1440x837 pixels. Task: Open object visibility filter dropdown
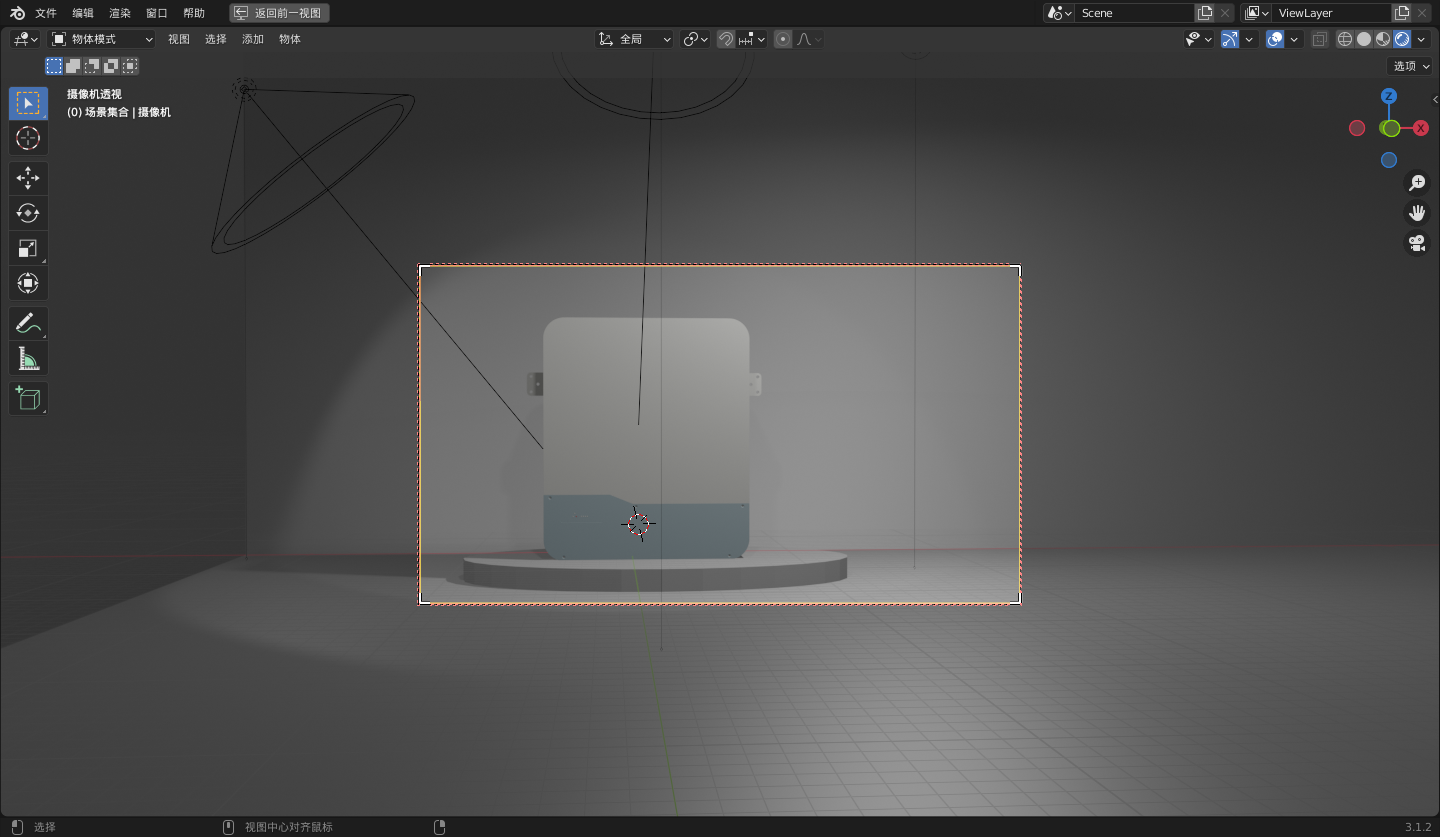[1199, 39]
